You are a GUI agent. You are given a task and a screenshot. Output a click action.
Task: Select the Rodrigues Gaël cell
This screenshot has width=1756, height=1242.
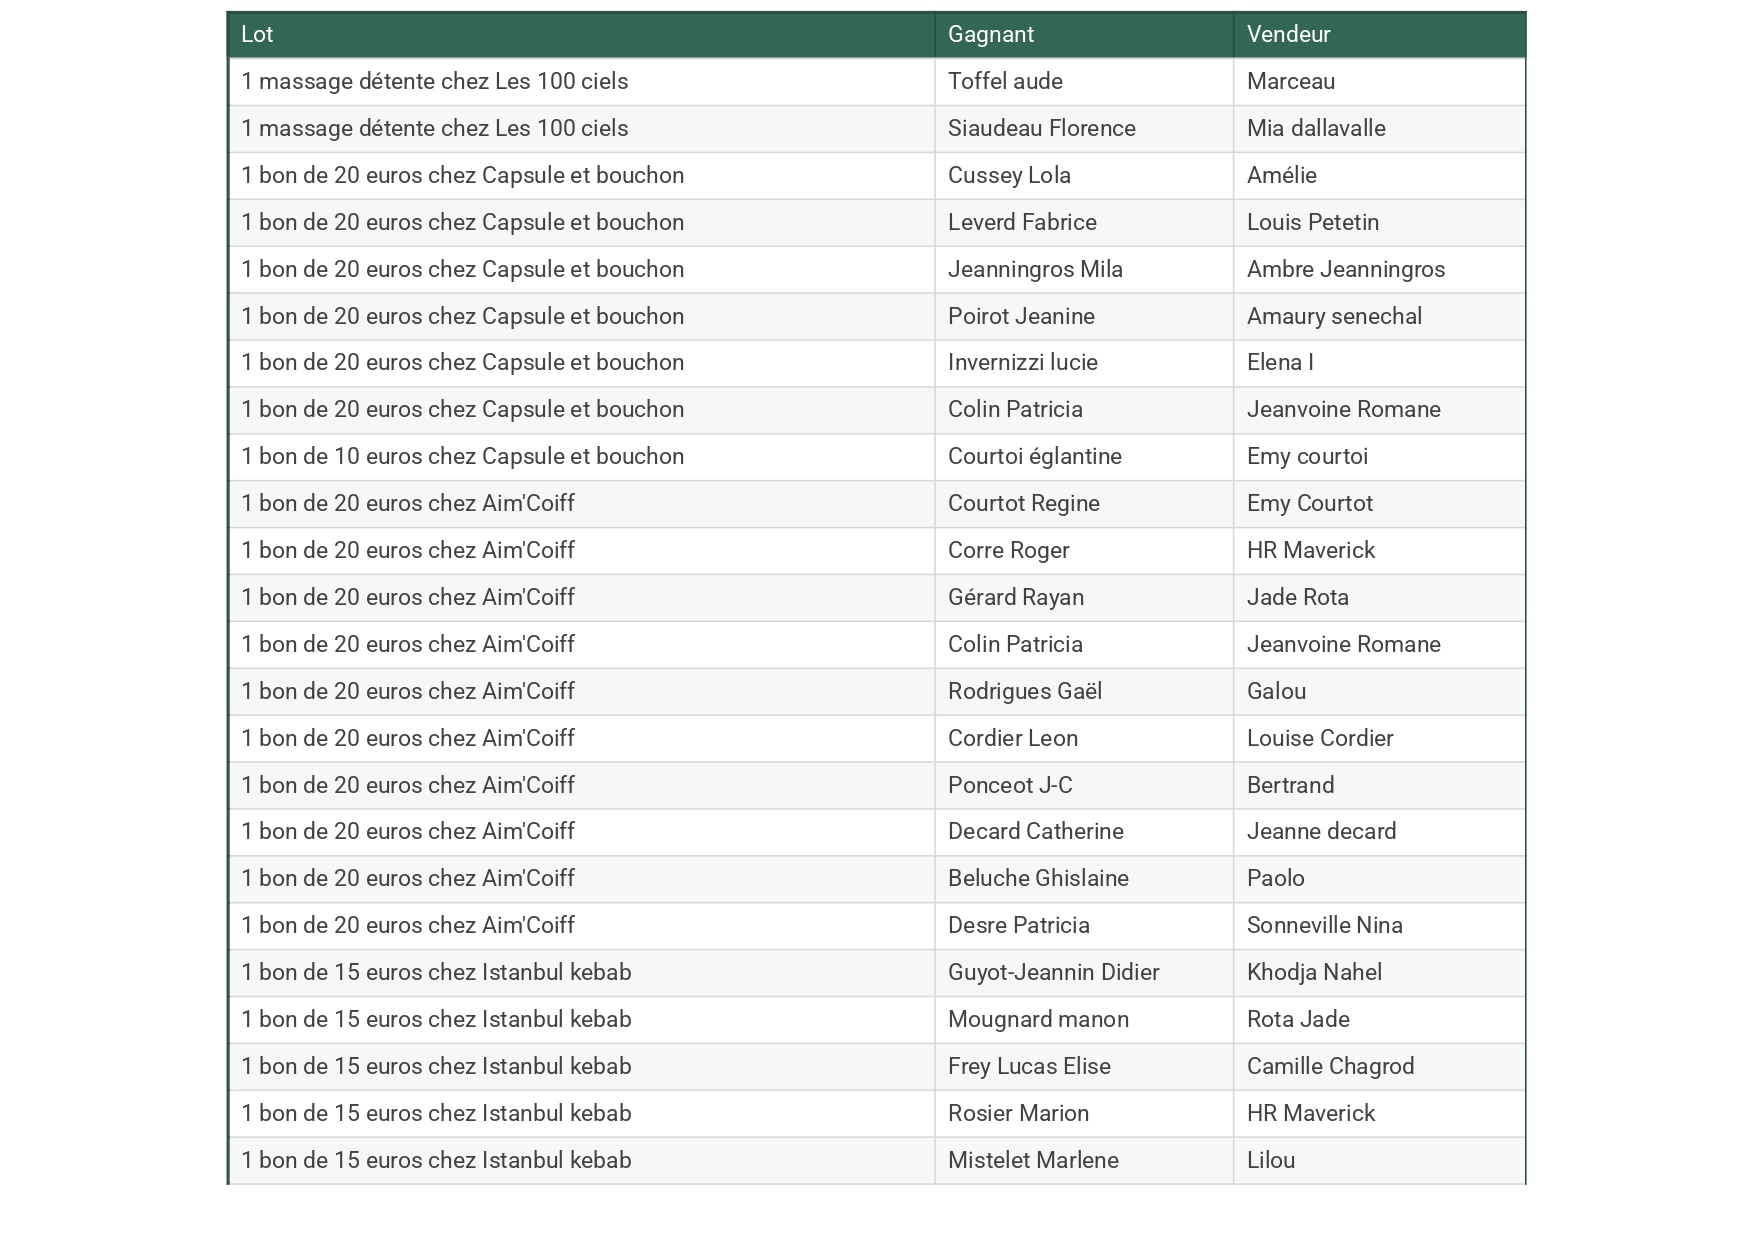pos(1024,691)
